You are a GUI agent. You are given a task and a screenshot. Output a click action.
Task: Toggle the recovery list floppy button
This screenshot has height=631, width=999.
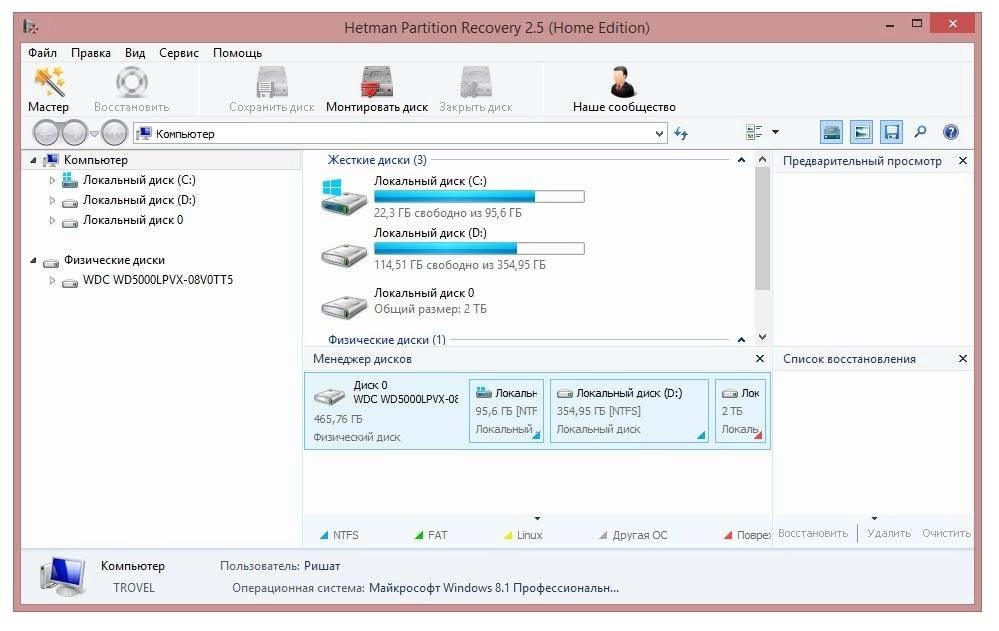[891, 132]
